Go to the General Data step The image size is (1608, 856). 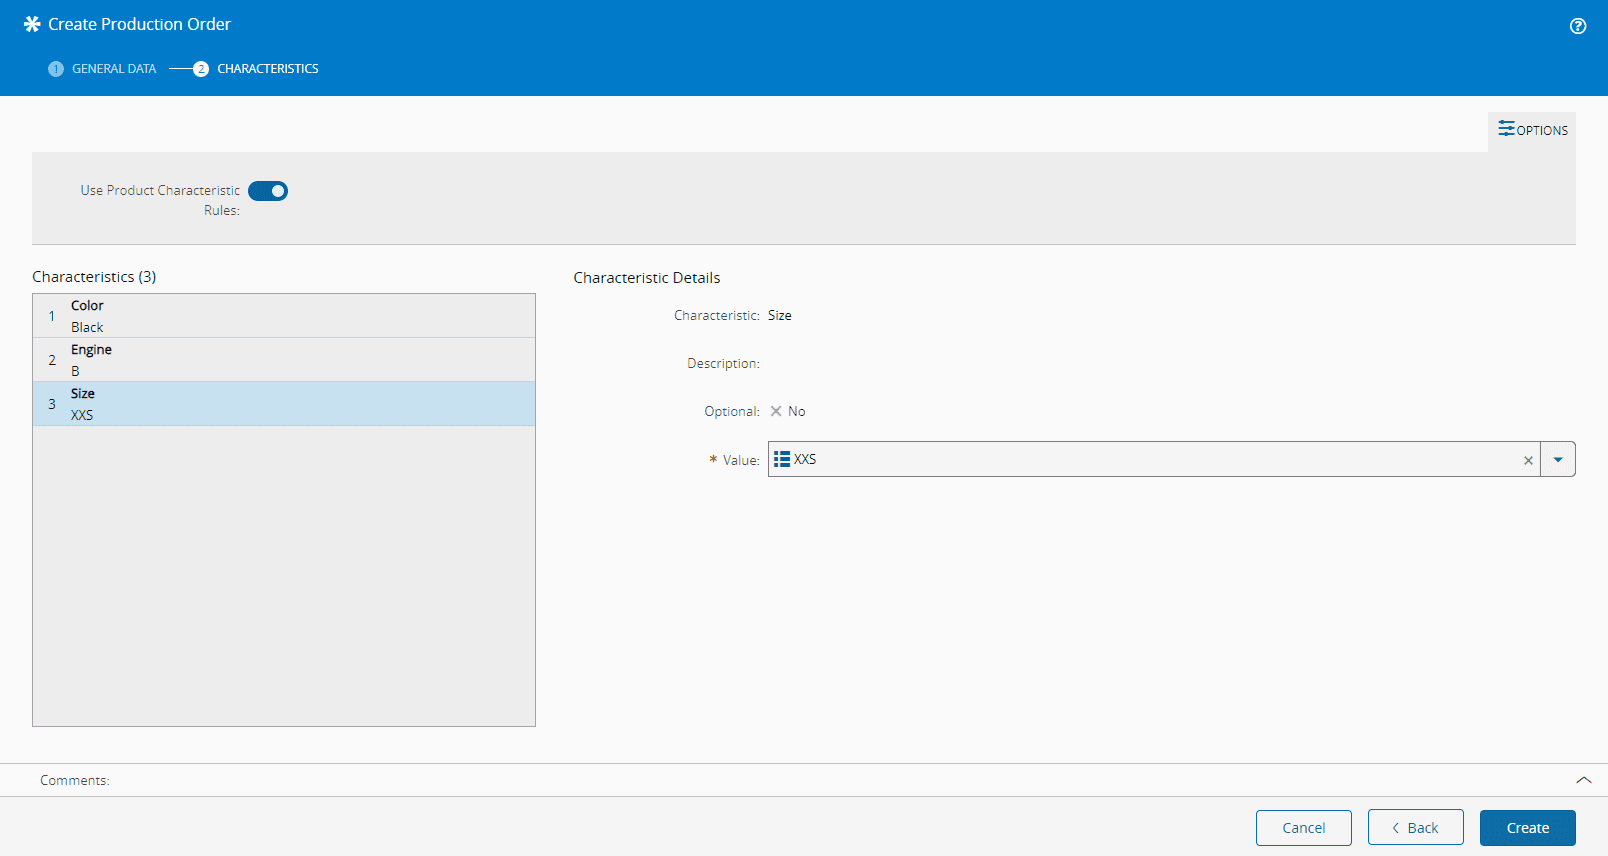114,69
